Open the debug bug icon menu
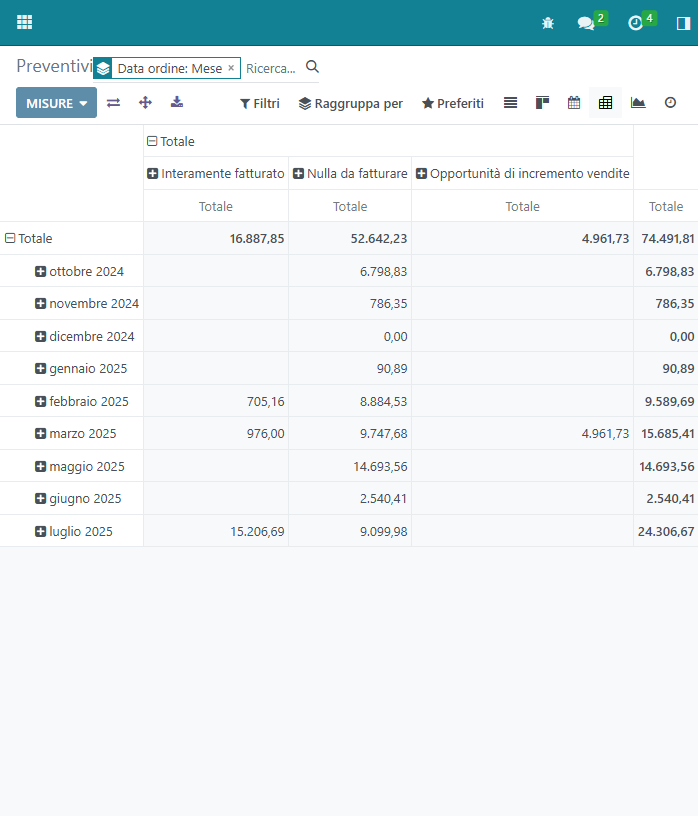The width and height of the screenshot is (698, 816). click(x=547, y=23)
